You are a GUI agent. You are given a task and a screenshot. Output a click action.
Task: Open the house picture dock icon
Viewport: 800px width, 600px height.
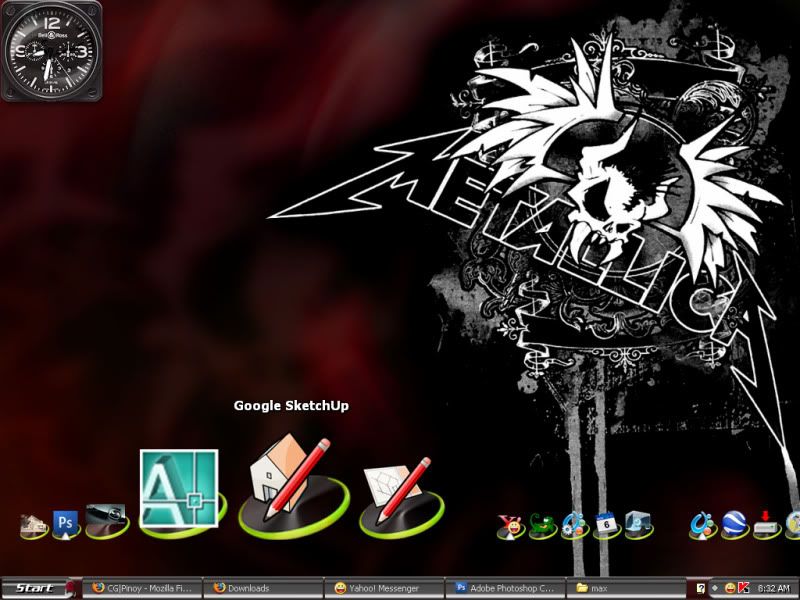(x=34, y=526)
